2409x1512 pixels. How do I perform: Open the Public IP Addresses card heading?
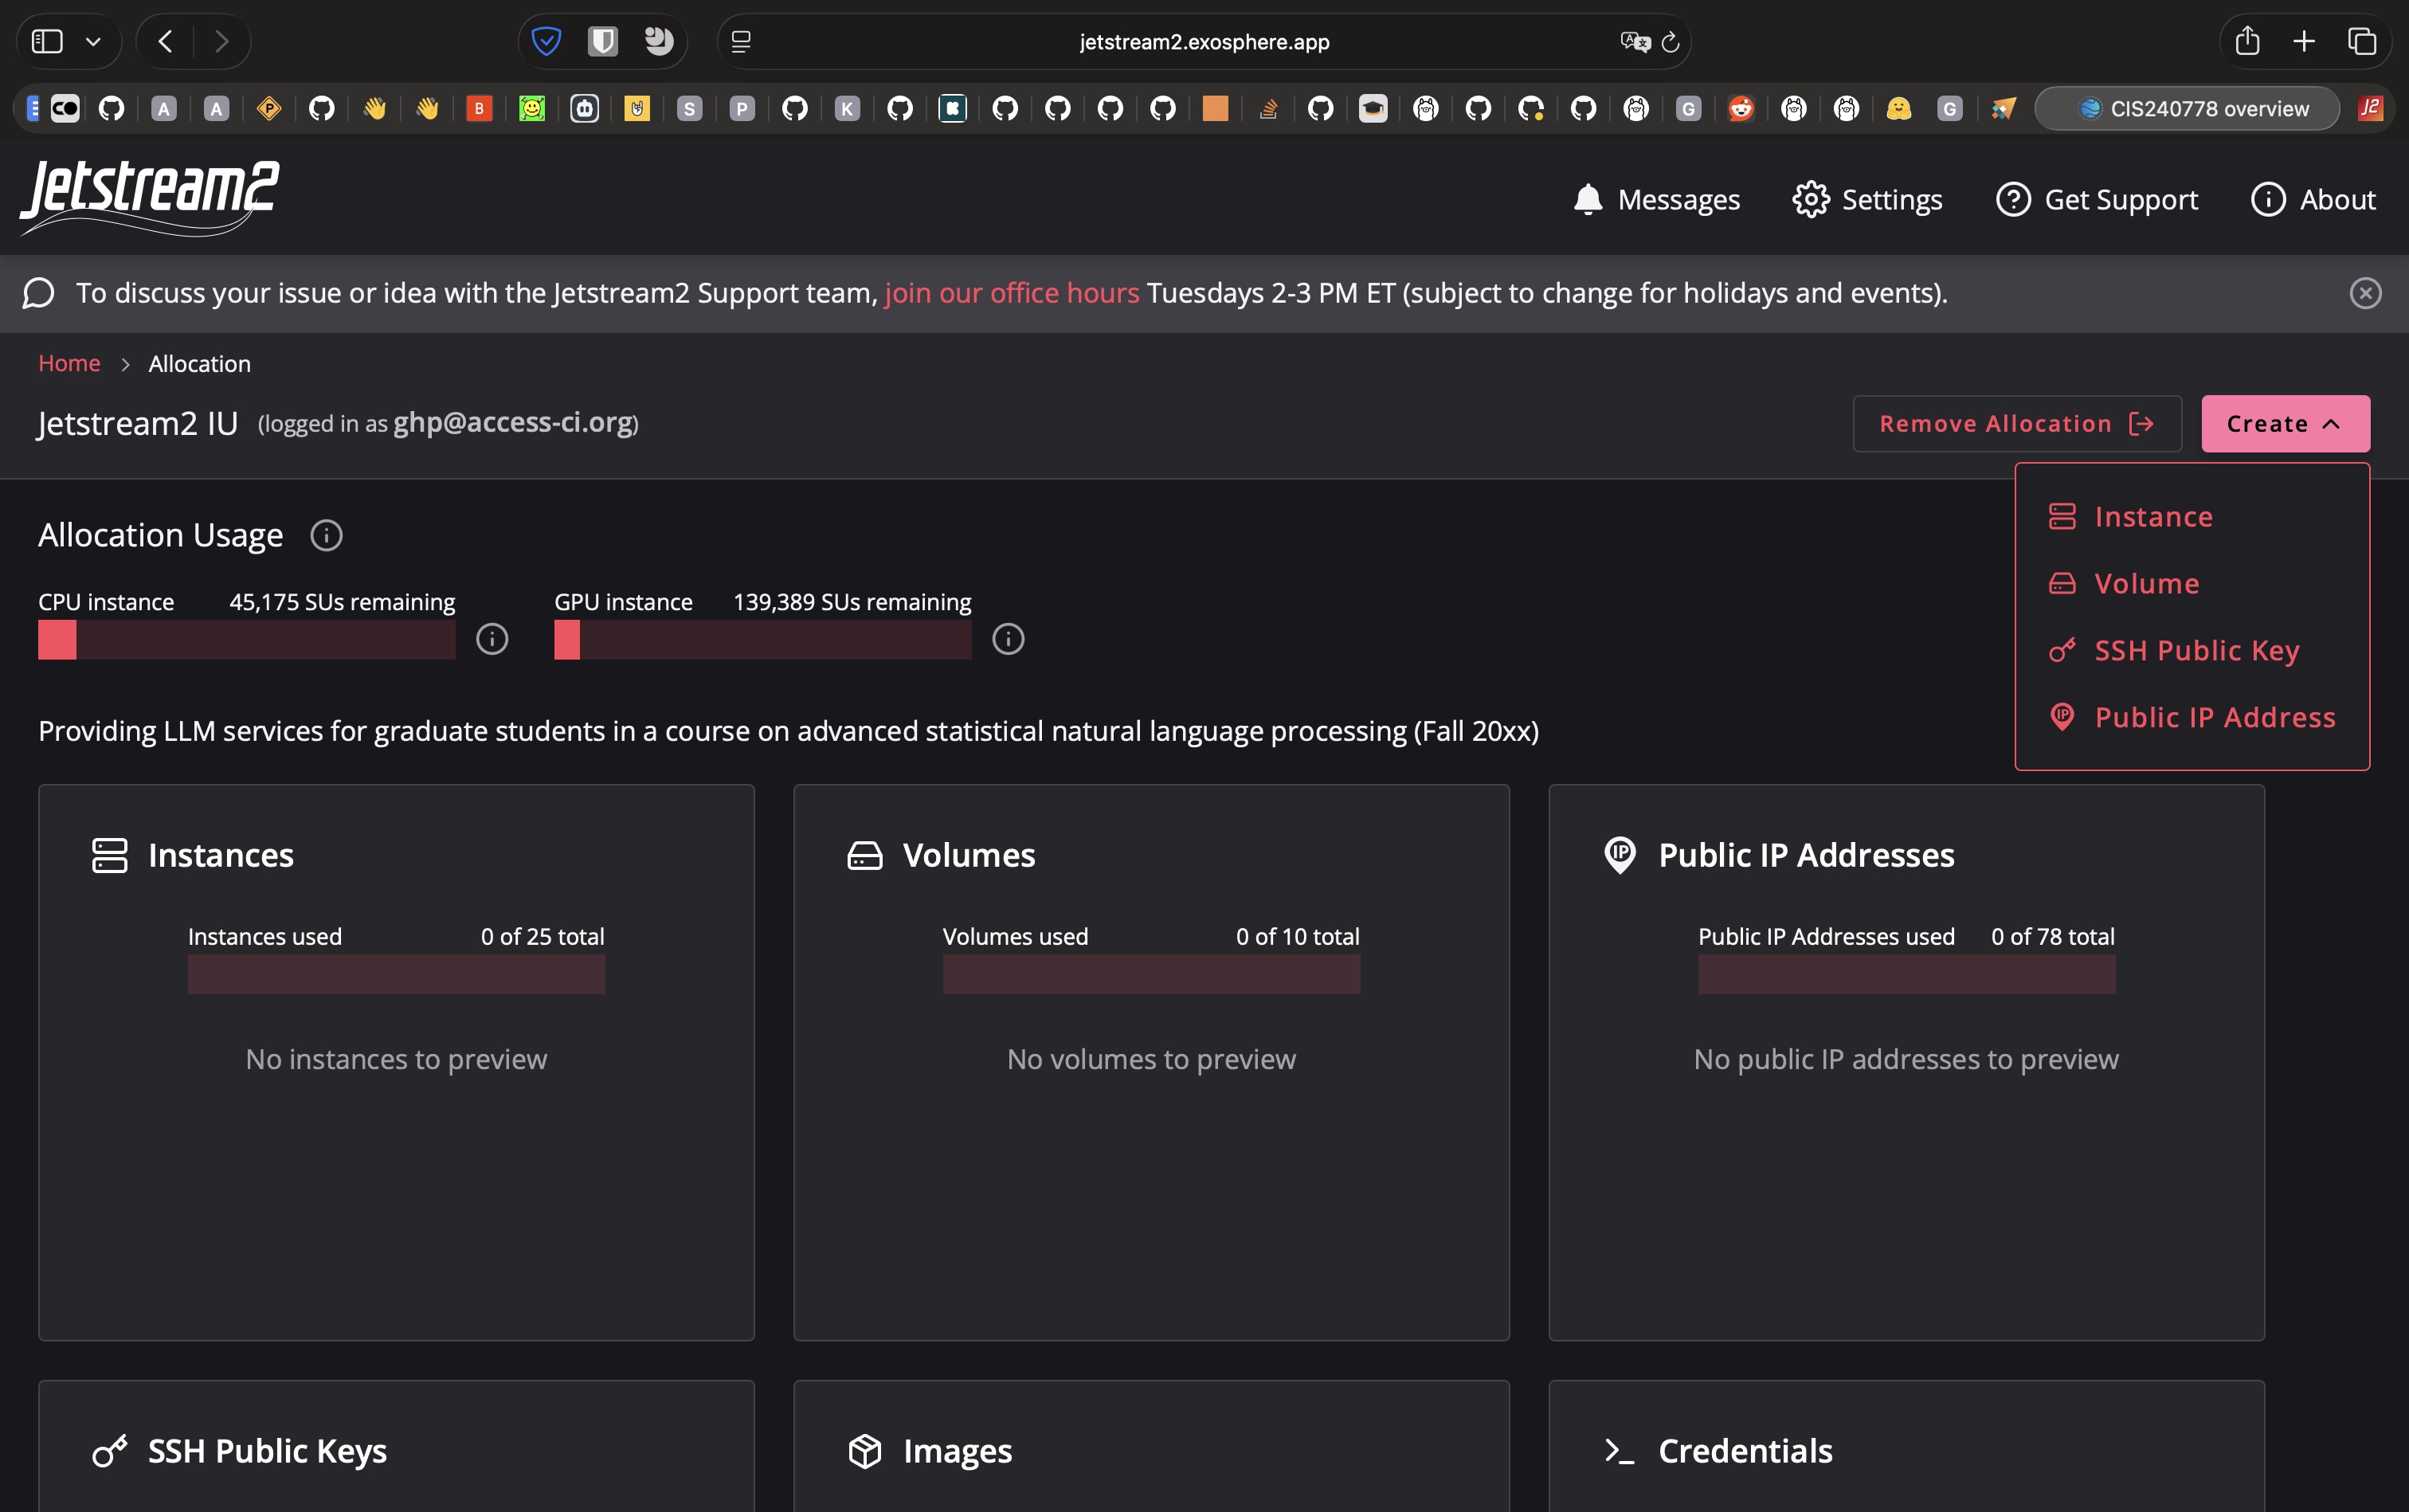pos(1806,855)
